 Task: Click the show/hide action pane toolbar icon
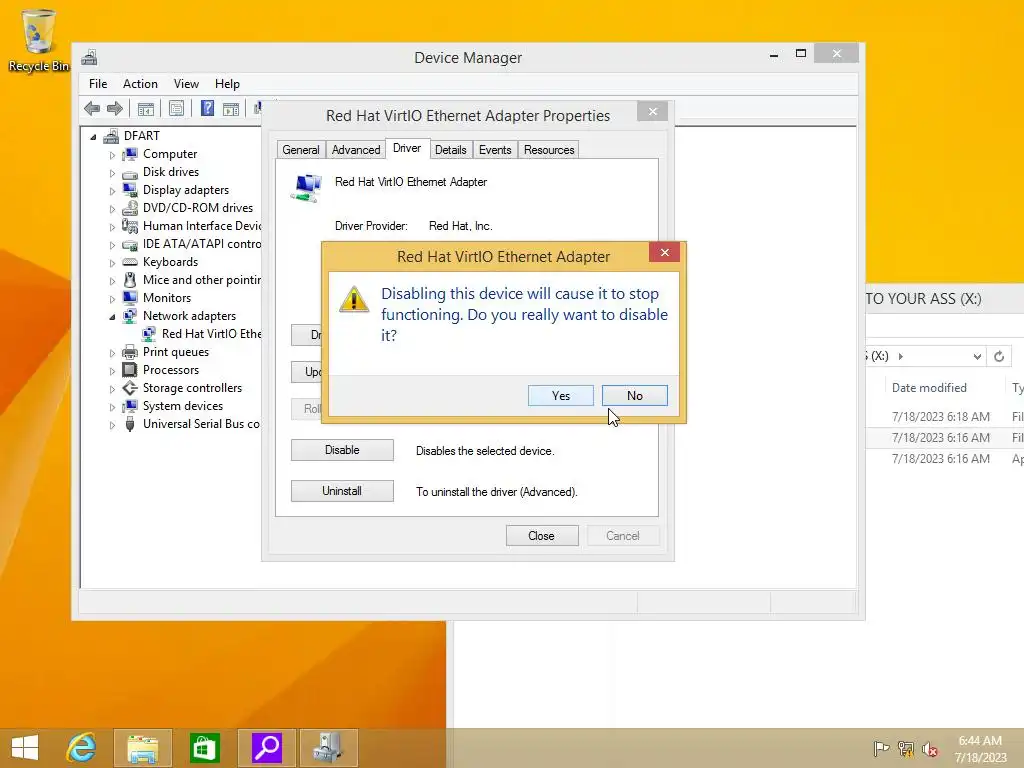[231, 108]
